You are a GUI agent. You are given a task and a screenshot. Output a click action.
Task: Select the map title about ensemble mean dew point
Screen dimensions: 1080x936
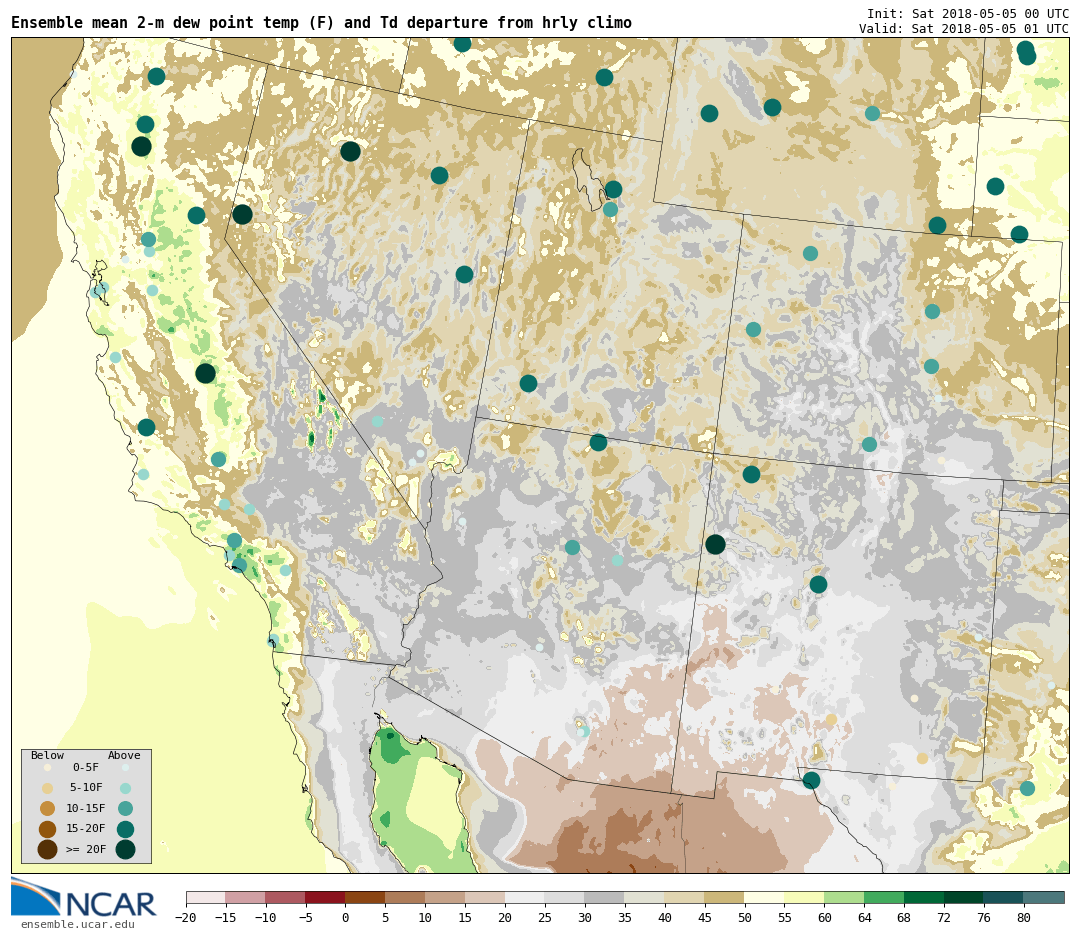pyautogui.click(x=322, y=23)
